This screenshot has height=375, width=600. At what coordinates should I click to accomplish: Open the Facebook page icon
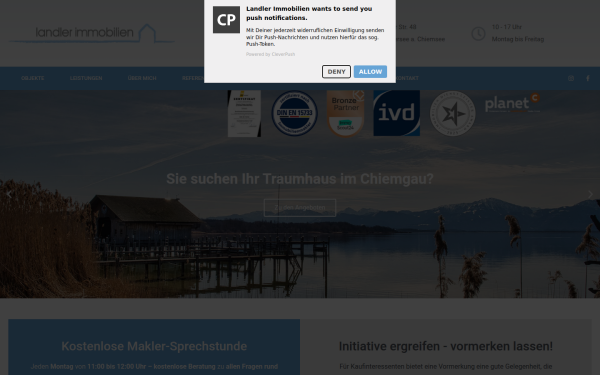[x=588, y=78]
